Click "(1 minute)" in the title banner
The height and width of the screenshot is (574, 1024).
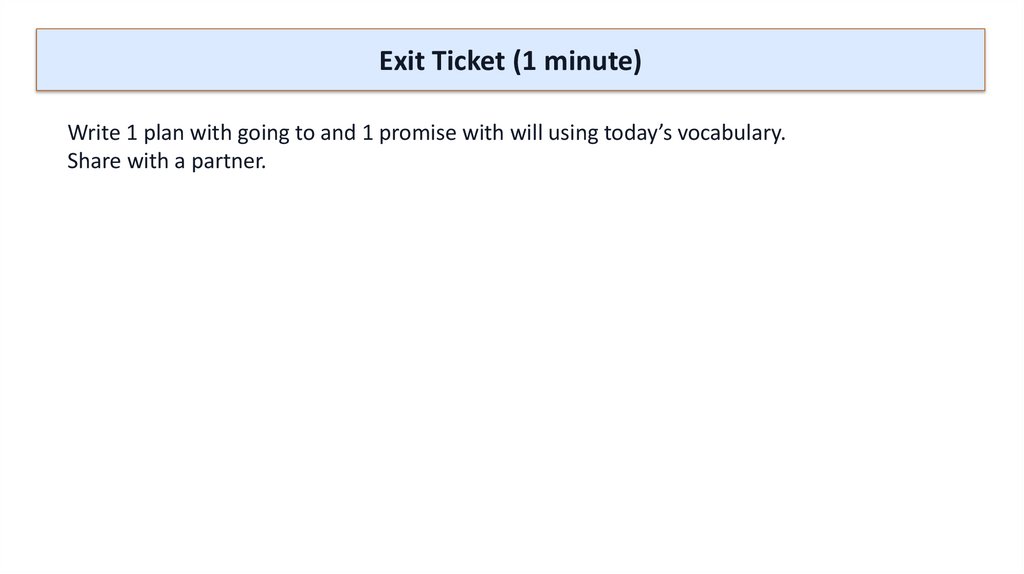[x=577, y=61]
